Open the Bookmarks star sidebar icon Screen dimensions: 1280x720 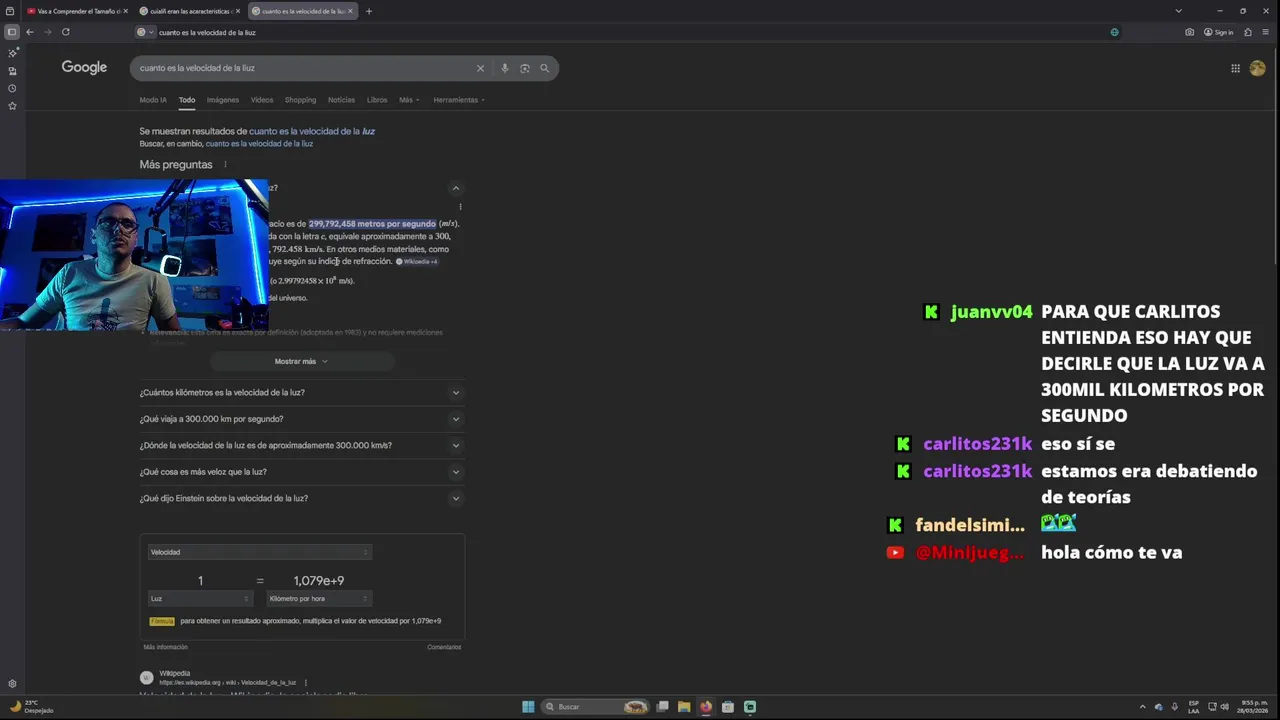coord(12,106)
